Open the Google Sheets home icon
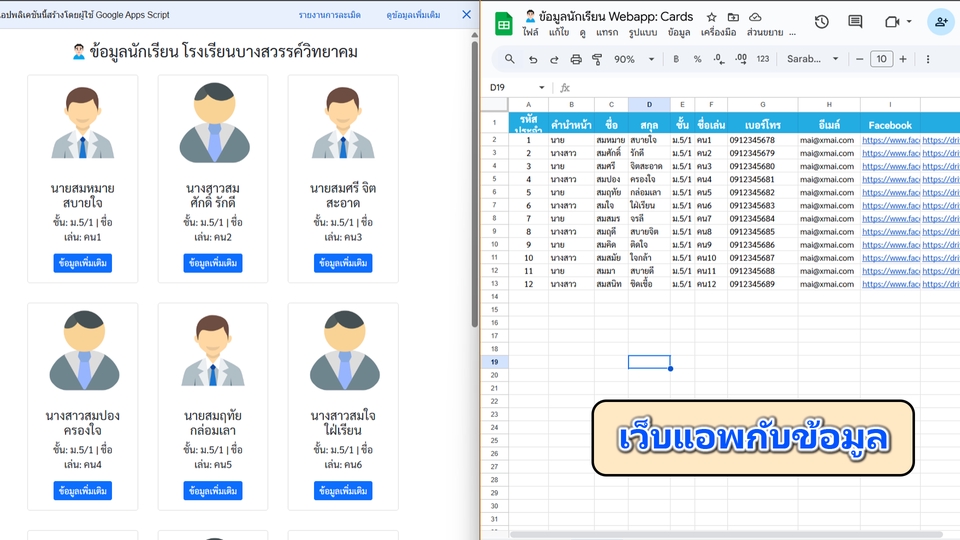 tap(503, 24)
